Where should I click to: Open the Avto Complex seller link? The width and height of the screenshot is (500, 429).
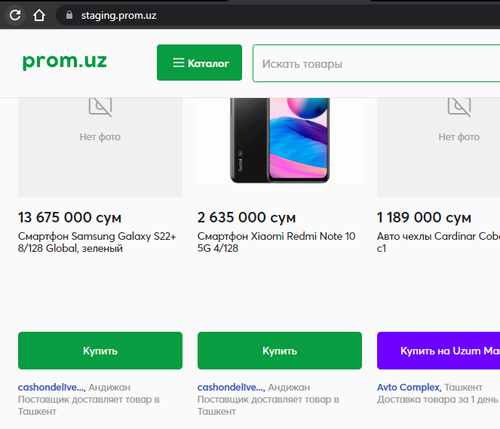point(409,387)
